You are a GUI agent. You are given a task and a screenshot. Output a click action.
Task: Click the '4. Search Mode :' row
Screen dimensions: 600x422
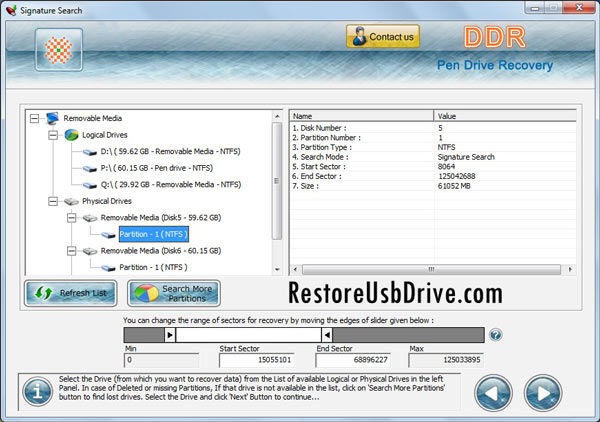coord(433,157)
